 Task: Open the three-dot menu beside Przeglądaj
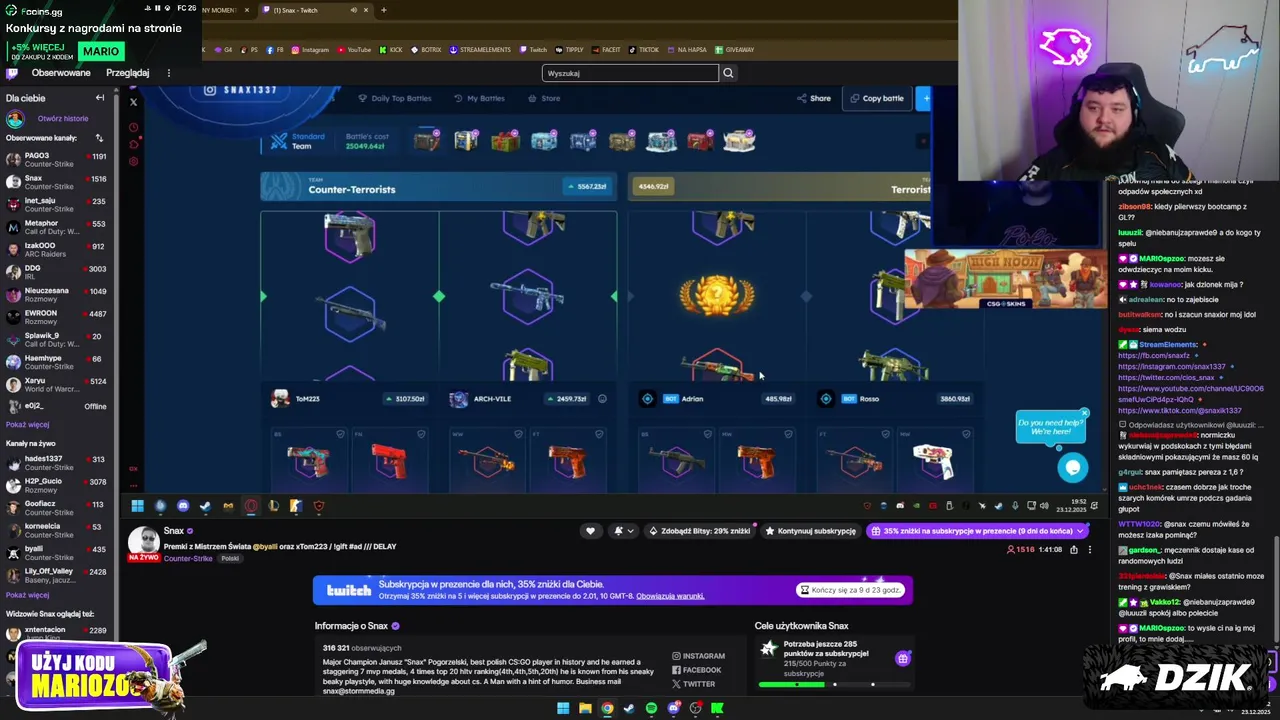point(168,73)
